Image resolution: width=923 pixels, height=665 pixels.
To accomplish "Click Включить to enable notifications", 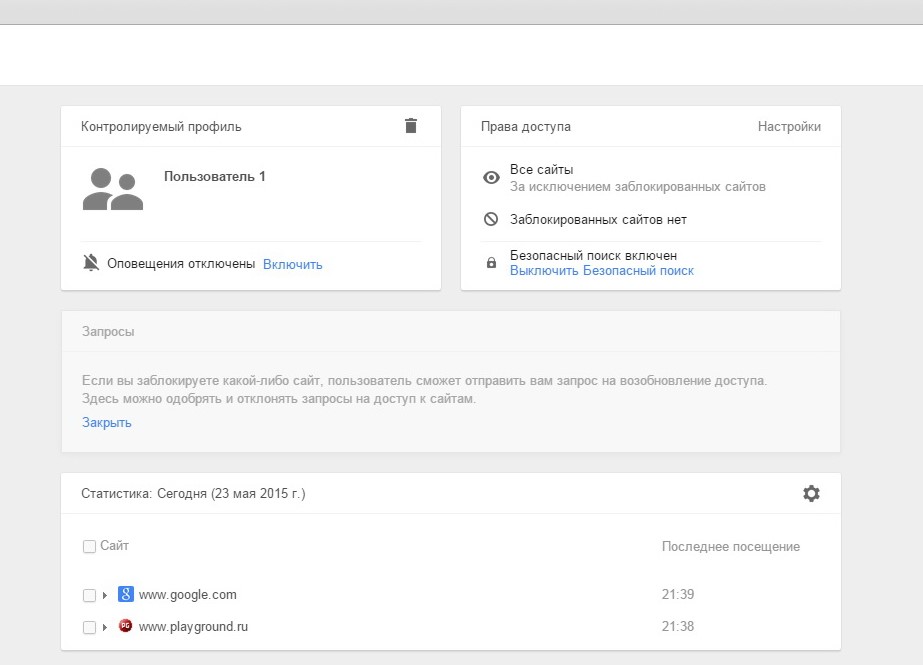I will (x=293, y=264).
